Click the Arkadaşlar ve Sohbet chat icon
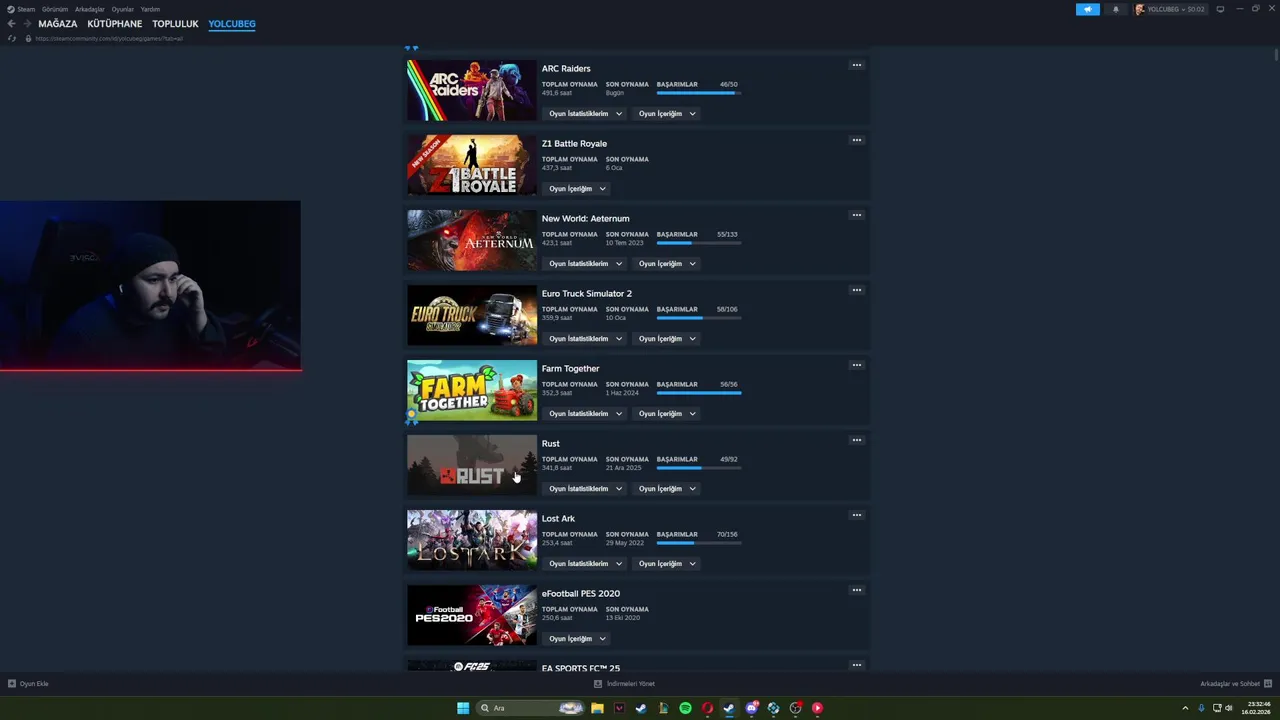The width and height of the screenshot is (1280, 720). 1268,684
